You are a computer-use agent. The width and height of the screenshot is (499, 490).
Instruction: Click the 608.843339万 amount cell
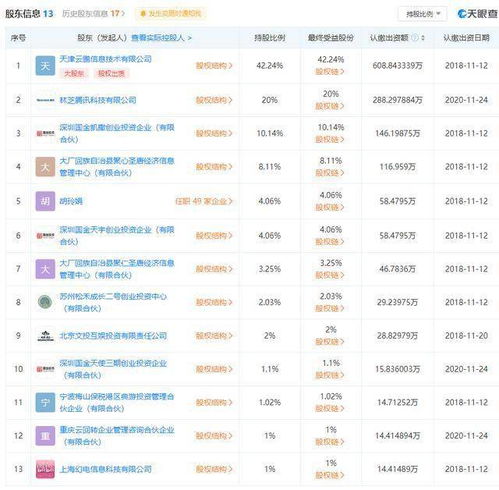point(397,66)
